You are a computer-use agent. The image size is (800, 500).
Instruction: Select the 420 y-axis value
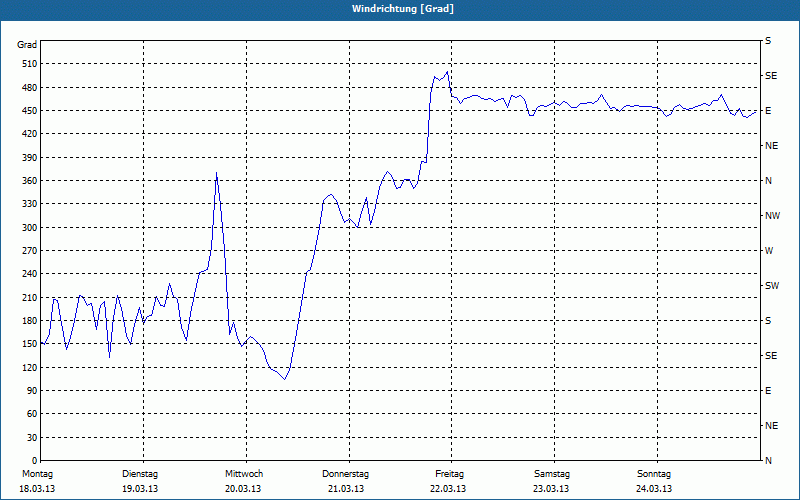pyautogui.click(x=30, y=134)
